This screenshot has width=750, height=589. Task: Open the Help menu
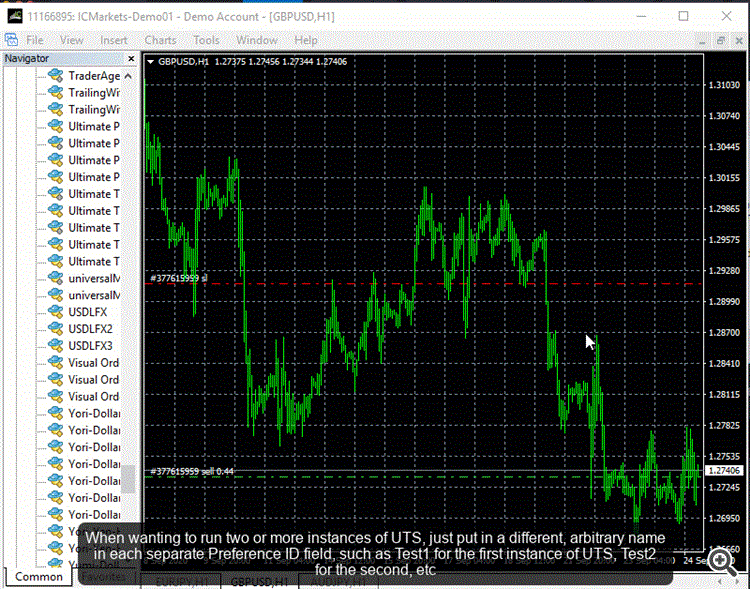click(306, 40)
